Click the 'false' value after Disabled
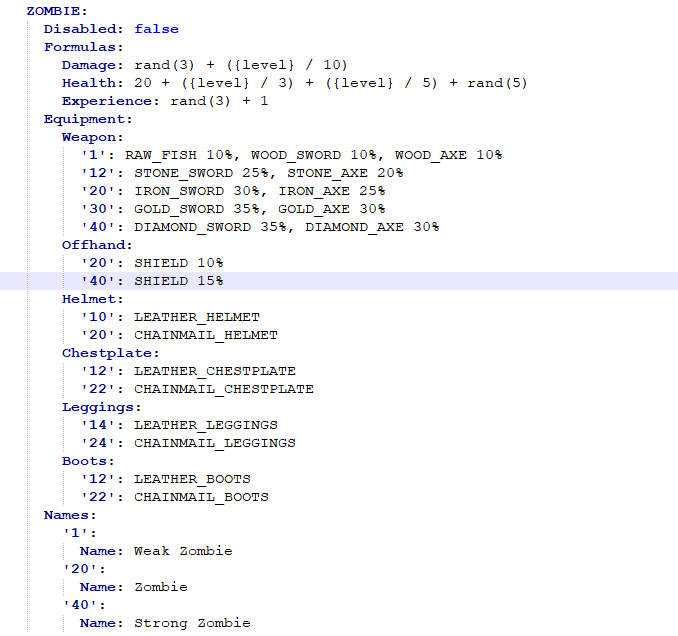The image size is (678, 636). click(156, 29)
